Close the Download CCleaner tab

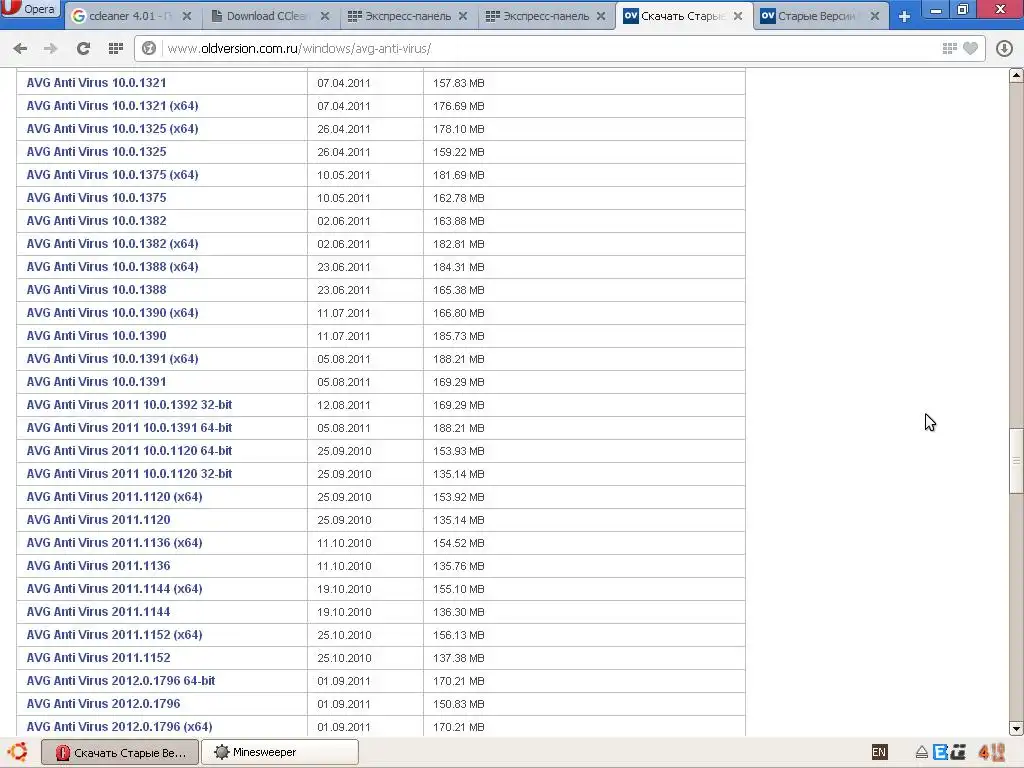pos(325,16)
